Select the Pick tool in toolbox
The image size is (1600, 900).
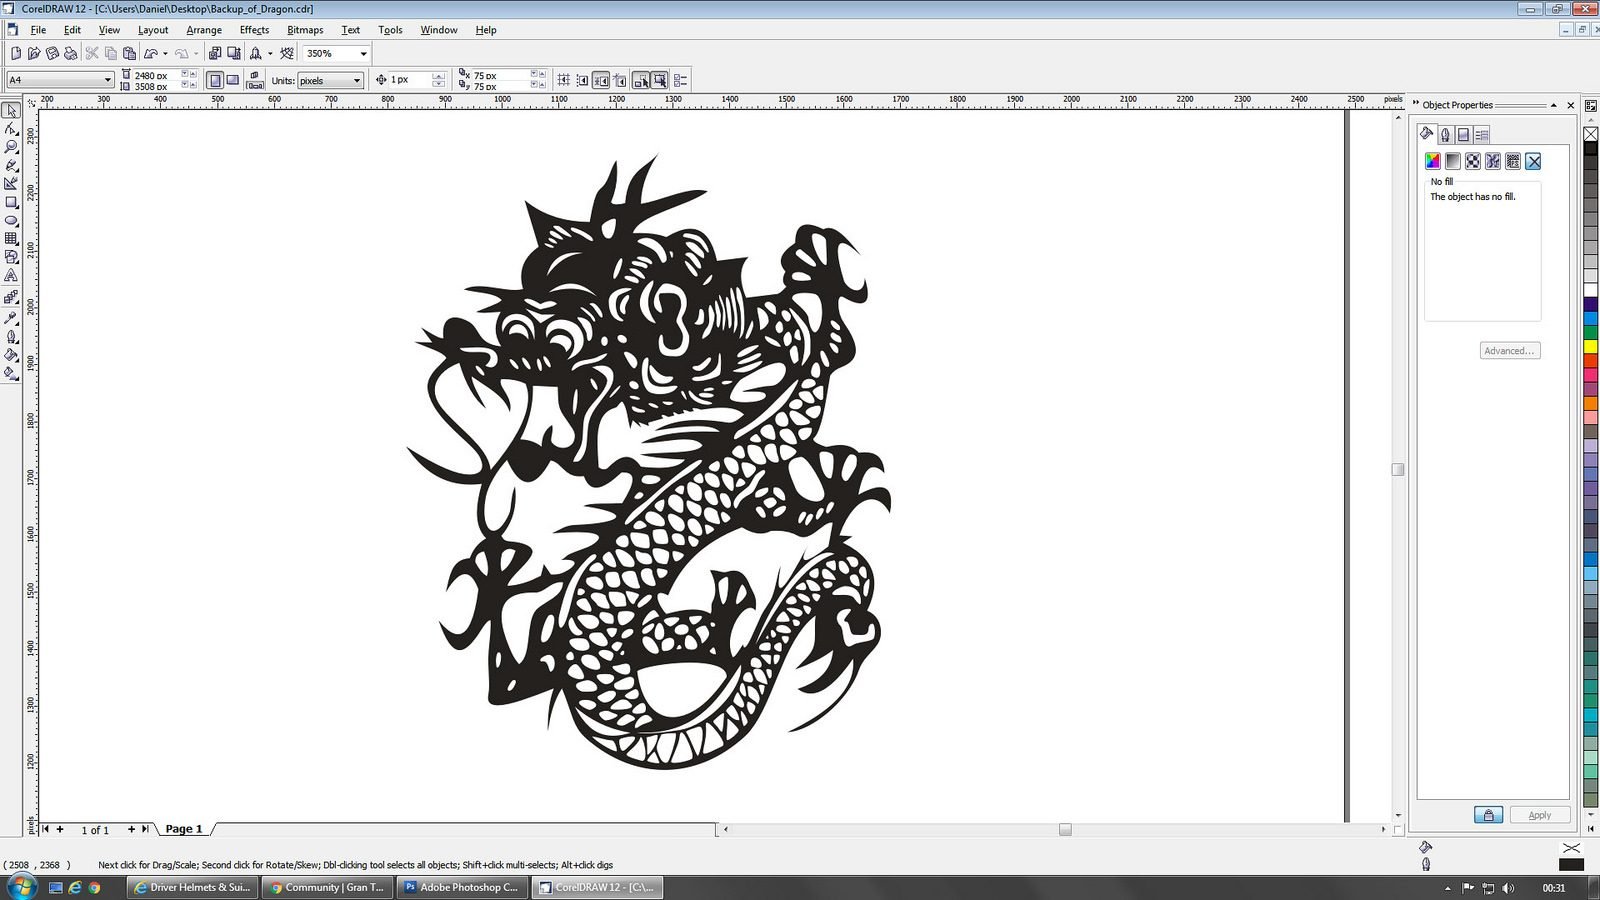coord(11,110)
